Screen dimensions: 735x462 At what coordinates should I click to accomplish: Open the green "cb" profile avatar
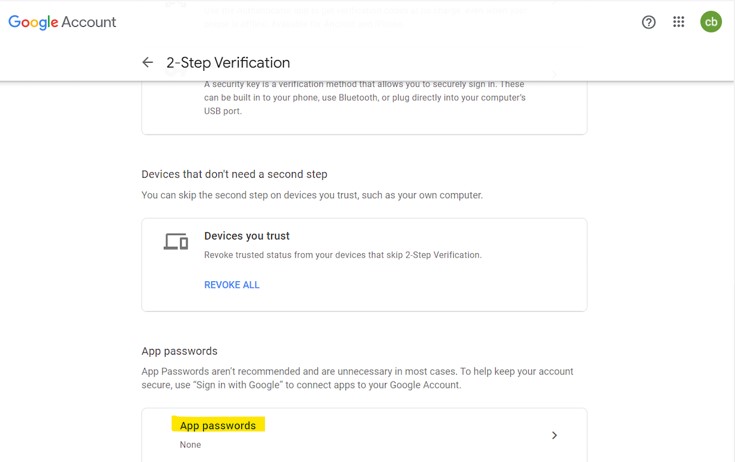coord(711,22)
